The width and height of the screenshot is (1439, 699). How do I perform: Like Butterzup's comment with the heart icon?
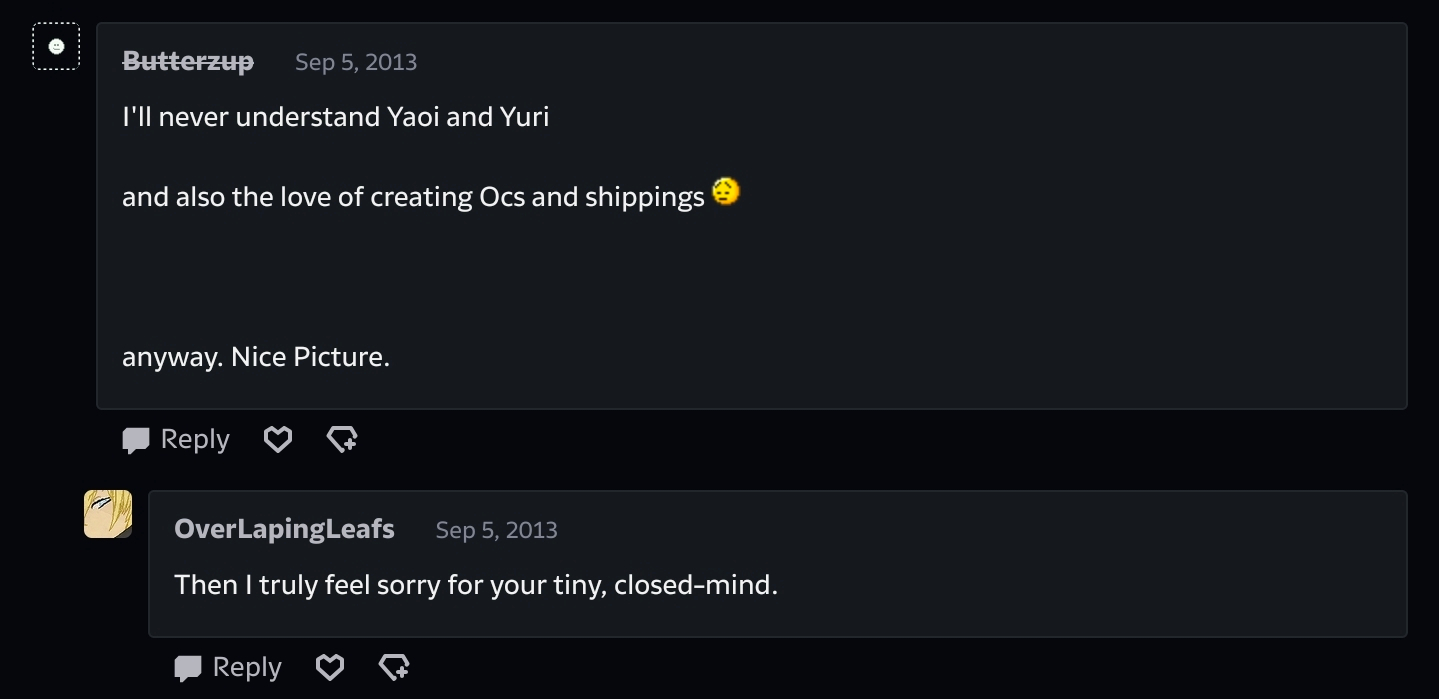pos(277,439)
